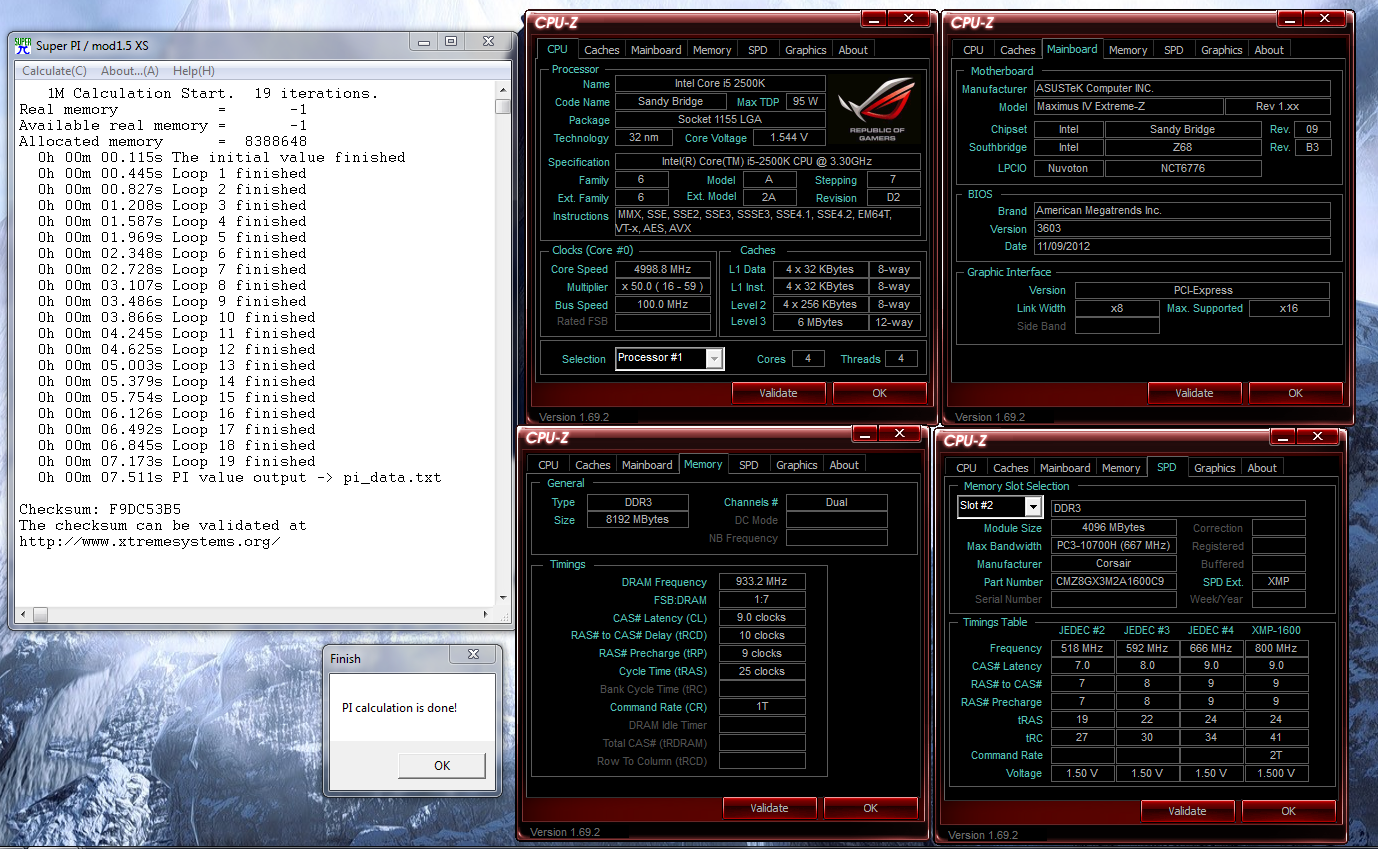Go to SPD tab in the memory timings CPU-Z window
This screenshot has width=1378, height=849.
point(749,465)
